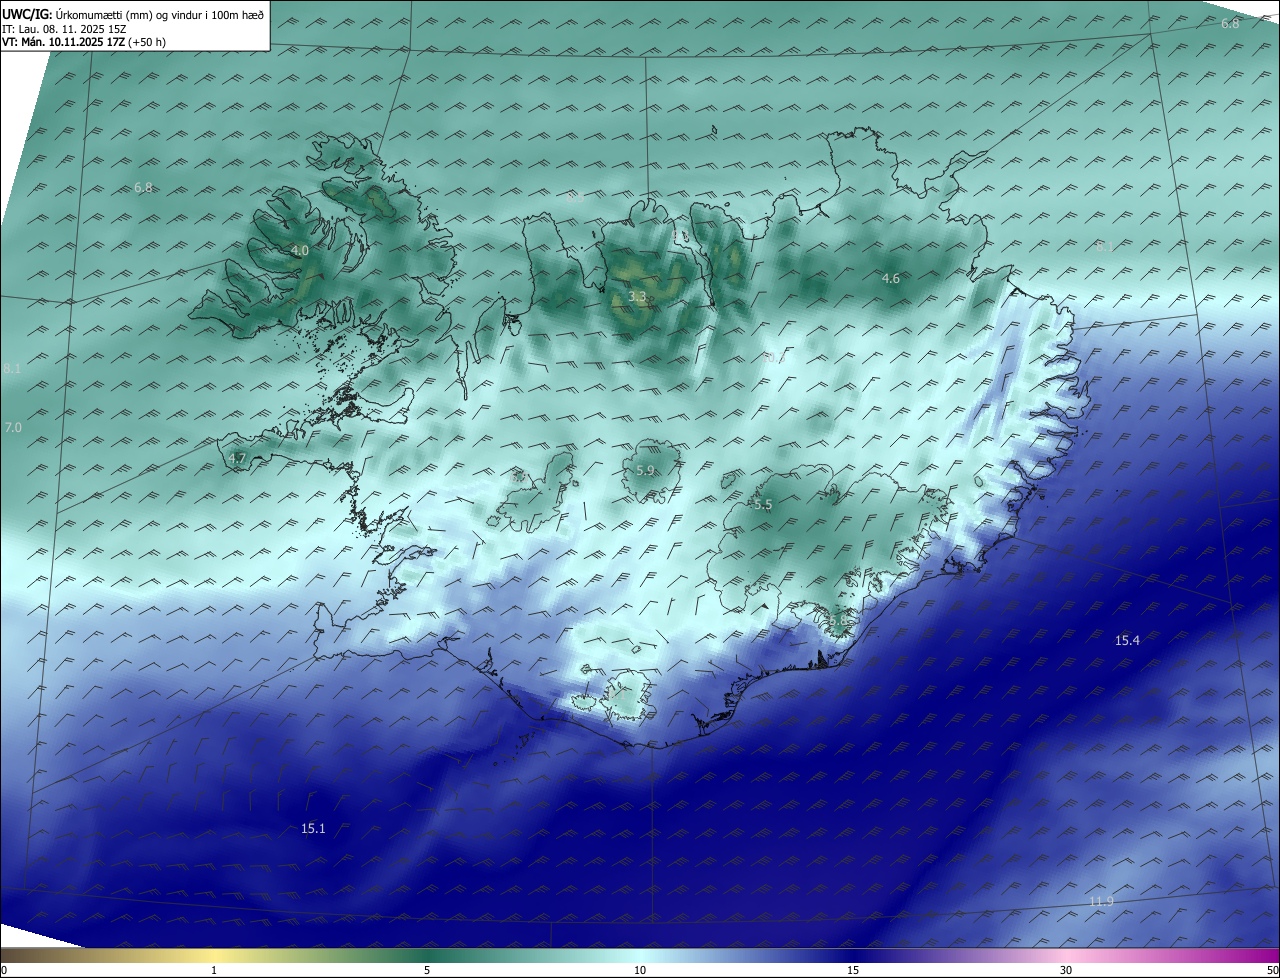The width and height of the screenshot is (1280, 978).
Task: Click the 4.0 value over the Westfjords
Action: (299, 251)
